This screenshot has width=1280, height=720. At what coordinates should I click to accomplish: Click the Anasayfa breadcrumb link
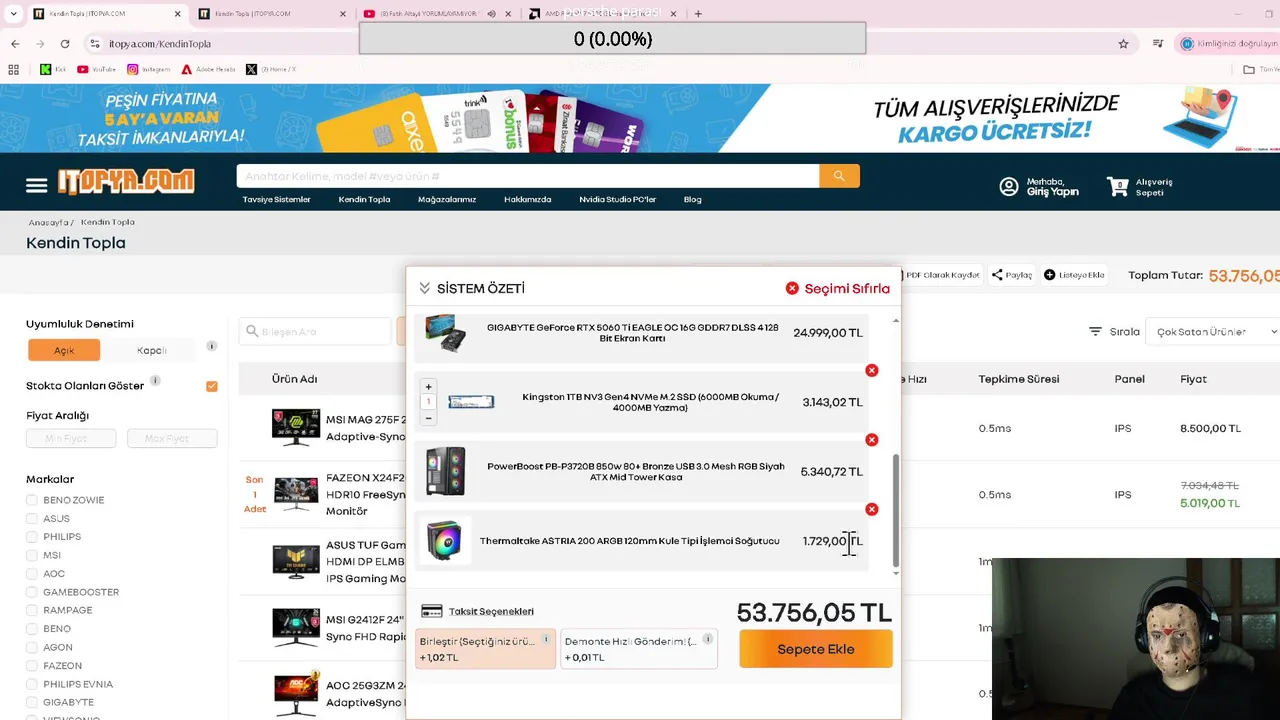pos(48,222)
